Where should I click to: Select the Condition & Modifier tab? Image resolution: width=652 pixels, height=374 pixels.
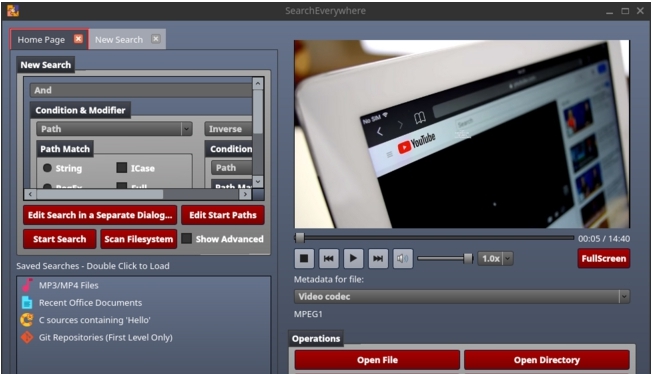tap(80, 110)
